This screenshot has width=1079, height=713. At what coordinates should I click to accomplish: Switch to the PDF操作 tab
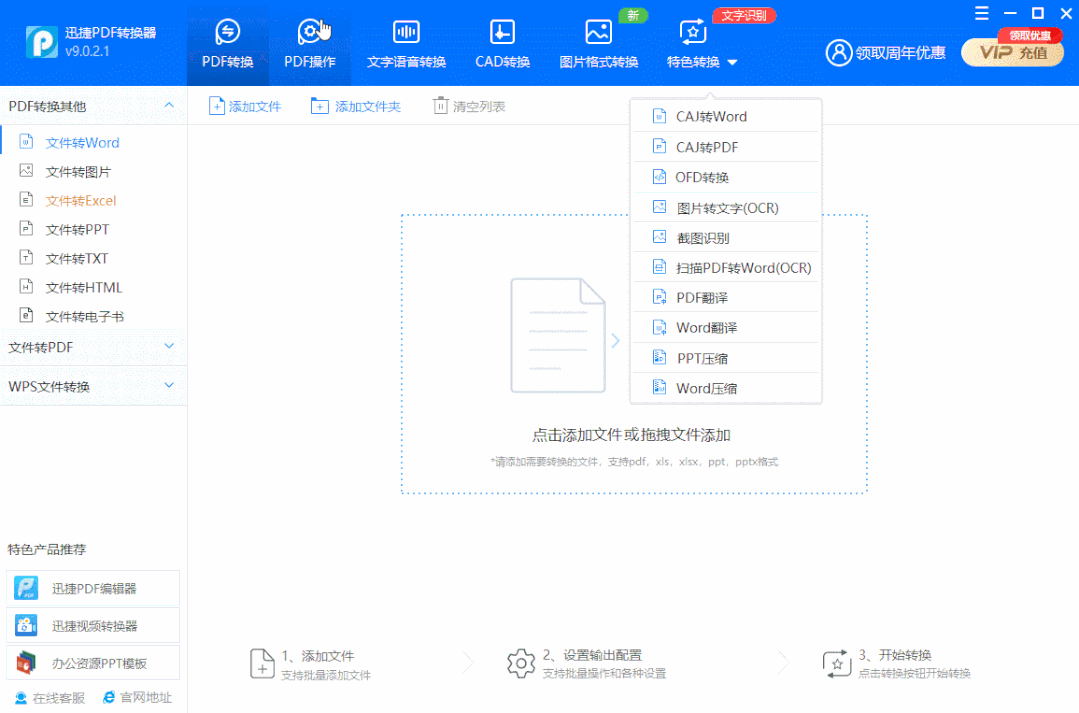click(310, 44)
